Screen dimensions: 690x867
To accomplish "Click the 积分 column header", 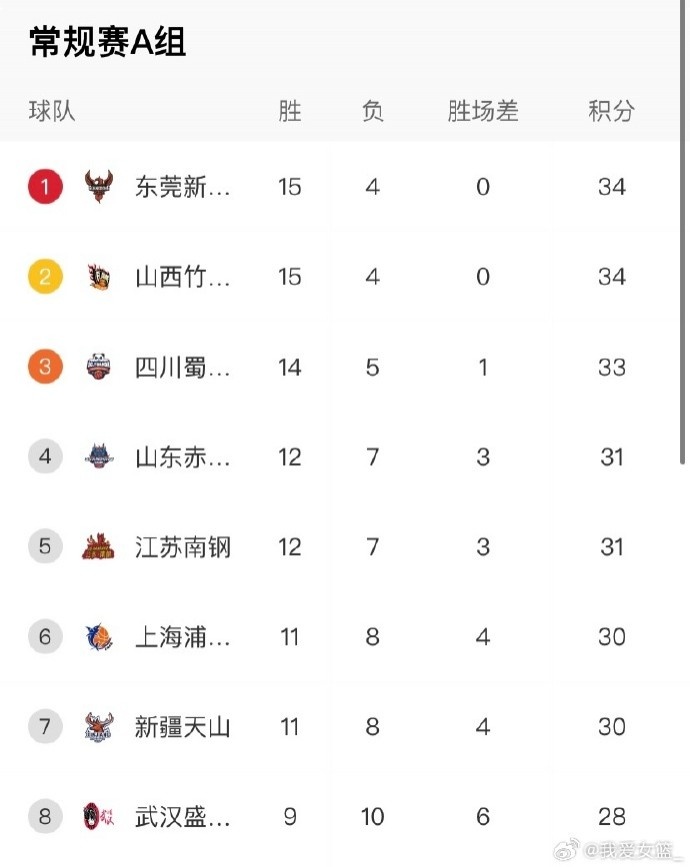I will [x=611, y=111].
